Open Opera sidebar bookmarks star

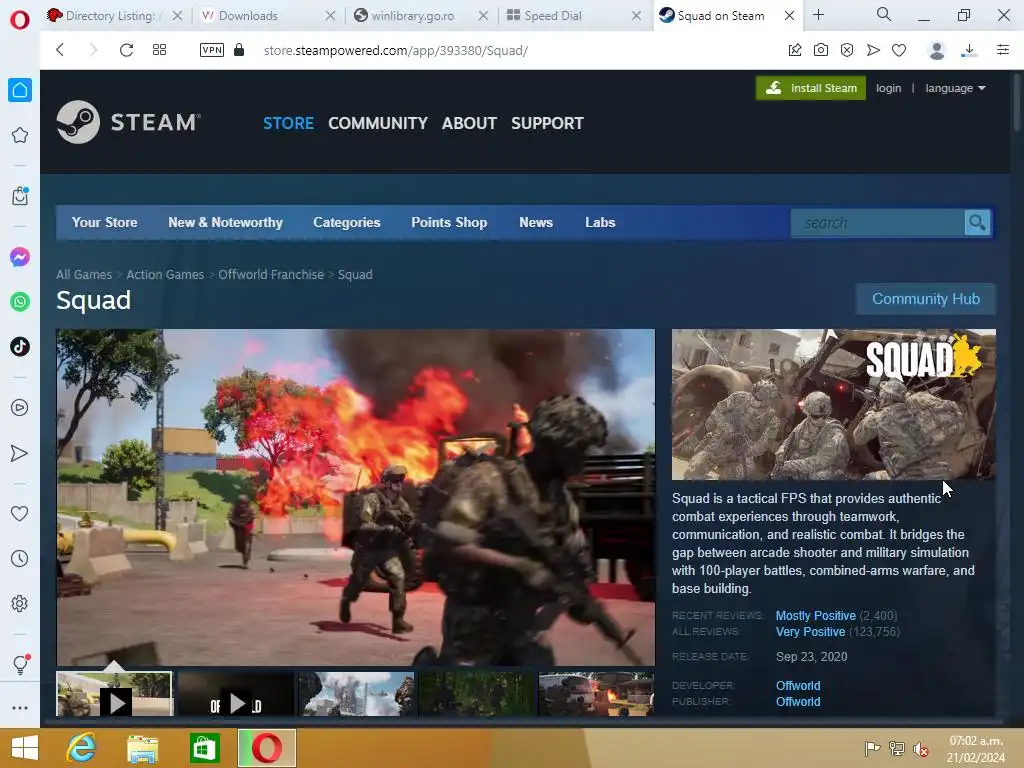(20, 135)
